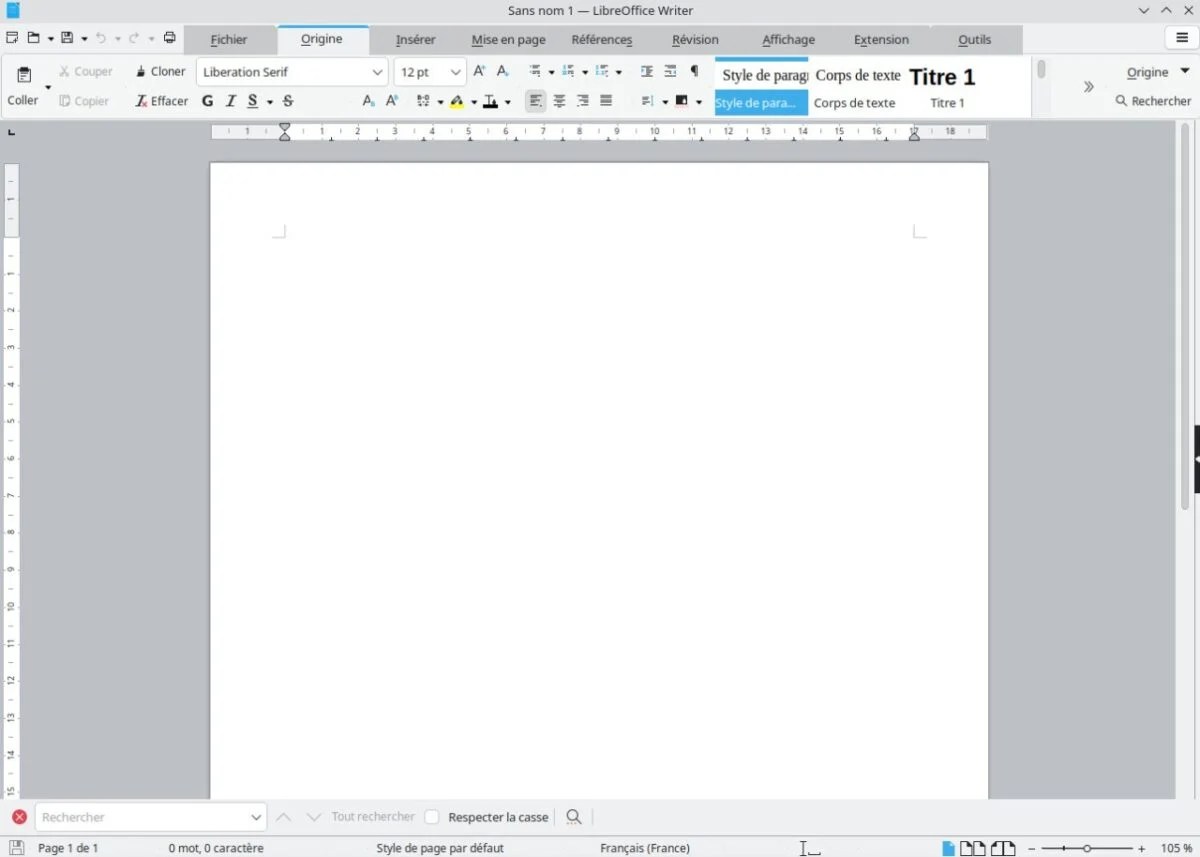Open the Fichier tab

pyautogui.click(x=229, y=40)
